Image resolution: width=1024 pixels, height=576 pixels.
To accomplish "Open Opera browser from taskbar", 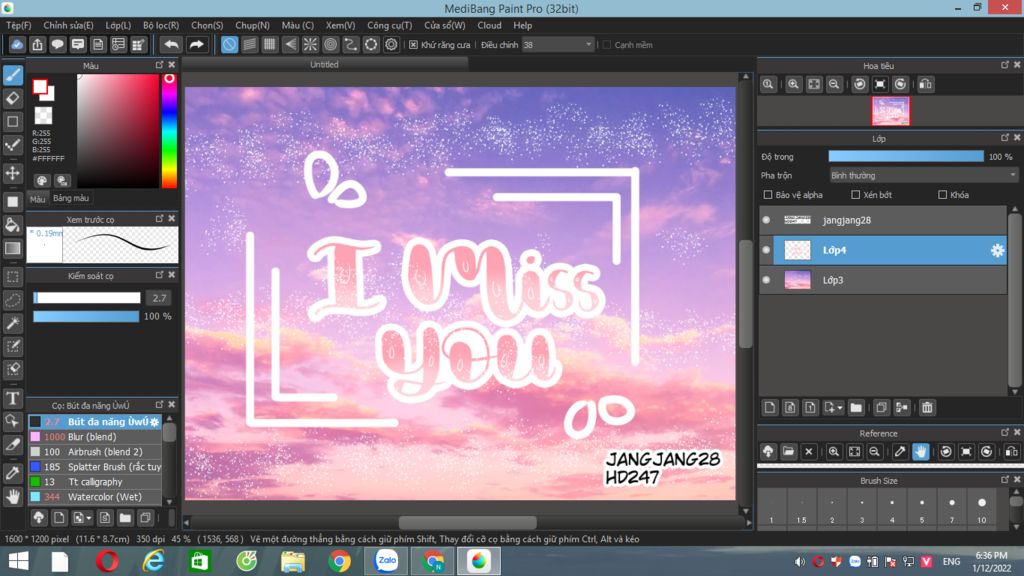I will [x=107, y=561].
